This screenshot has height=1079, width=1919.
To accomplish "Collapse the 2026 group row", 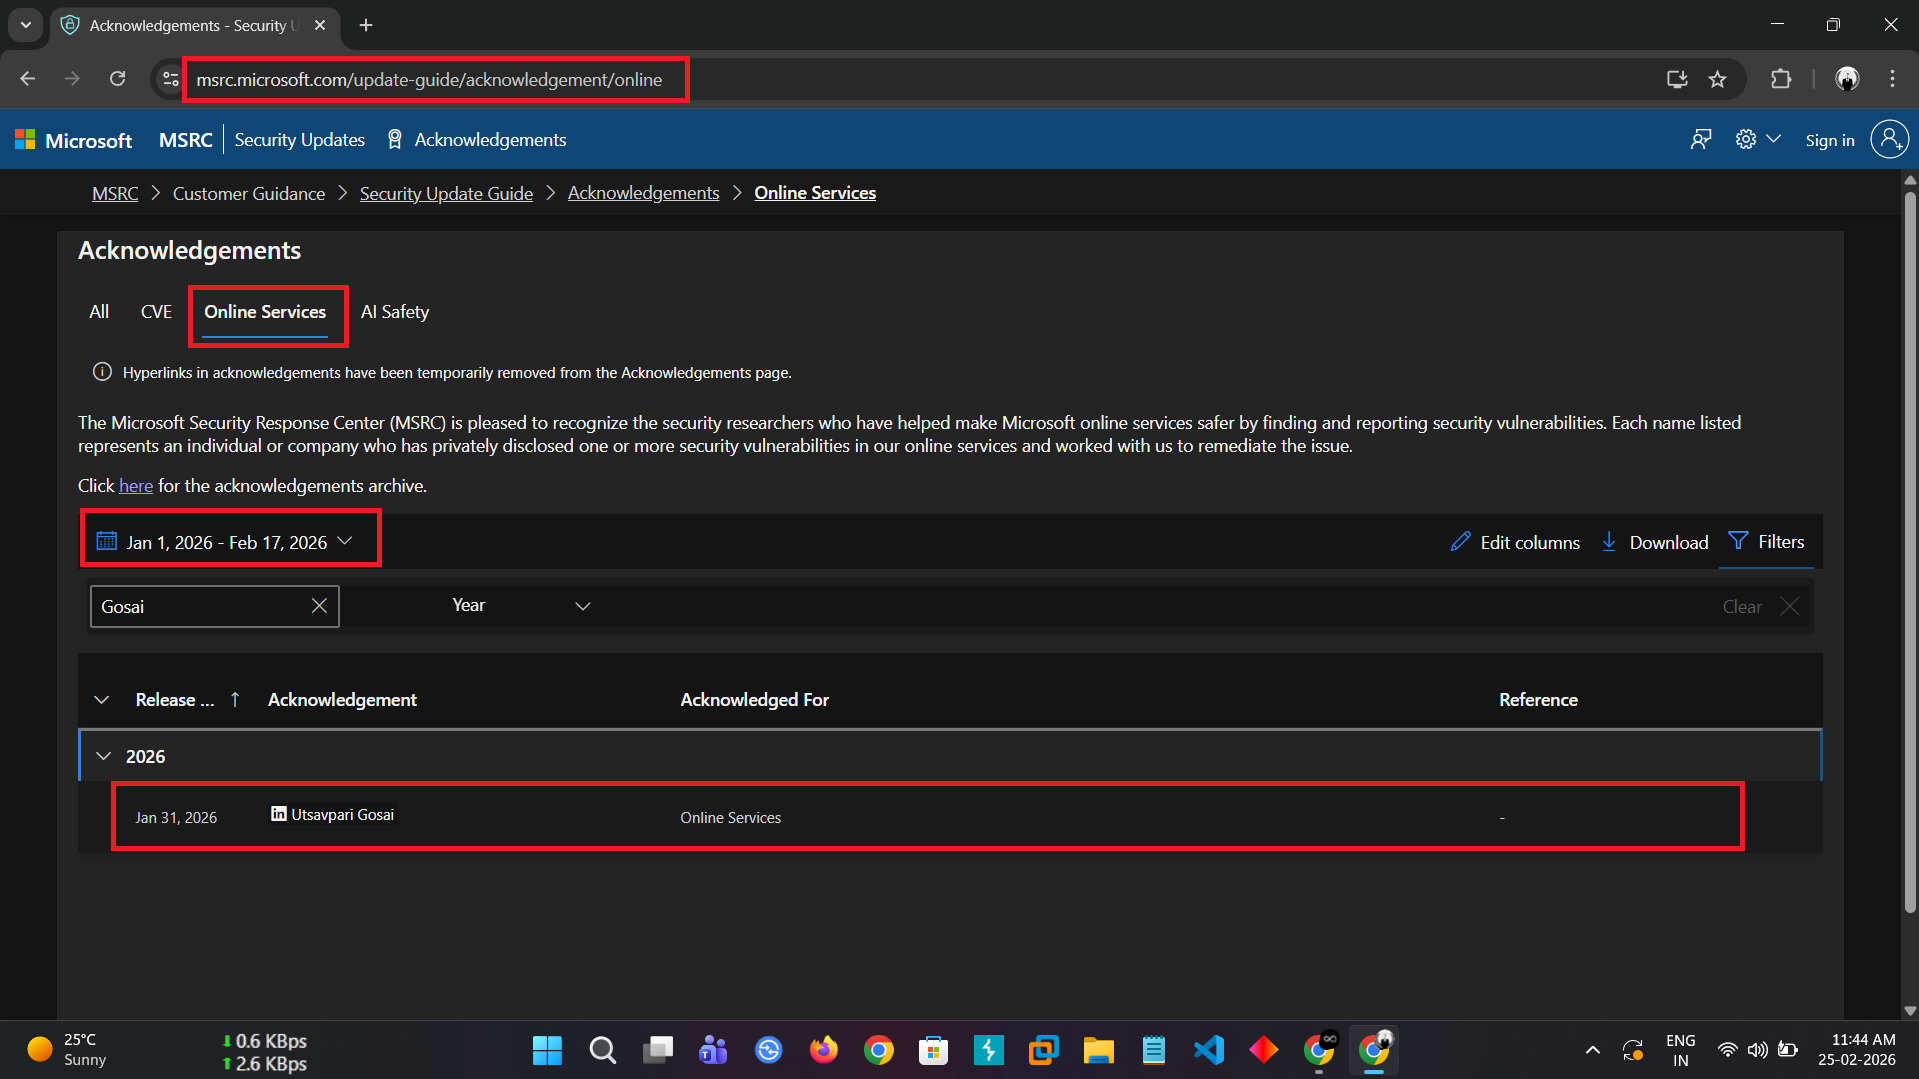I will (103, 757).
